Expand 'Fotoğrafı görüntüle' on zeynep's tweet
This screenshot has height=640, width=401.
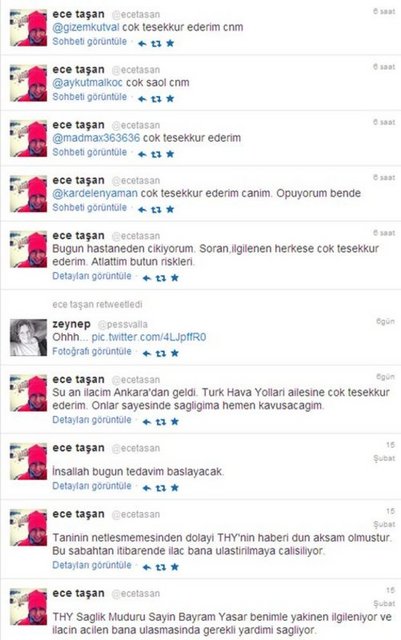click(x=92, y=351)
